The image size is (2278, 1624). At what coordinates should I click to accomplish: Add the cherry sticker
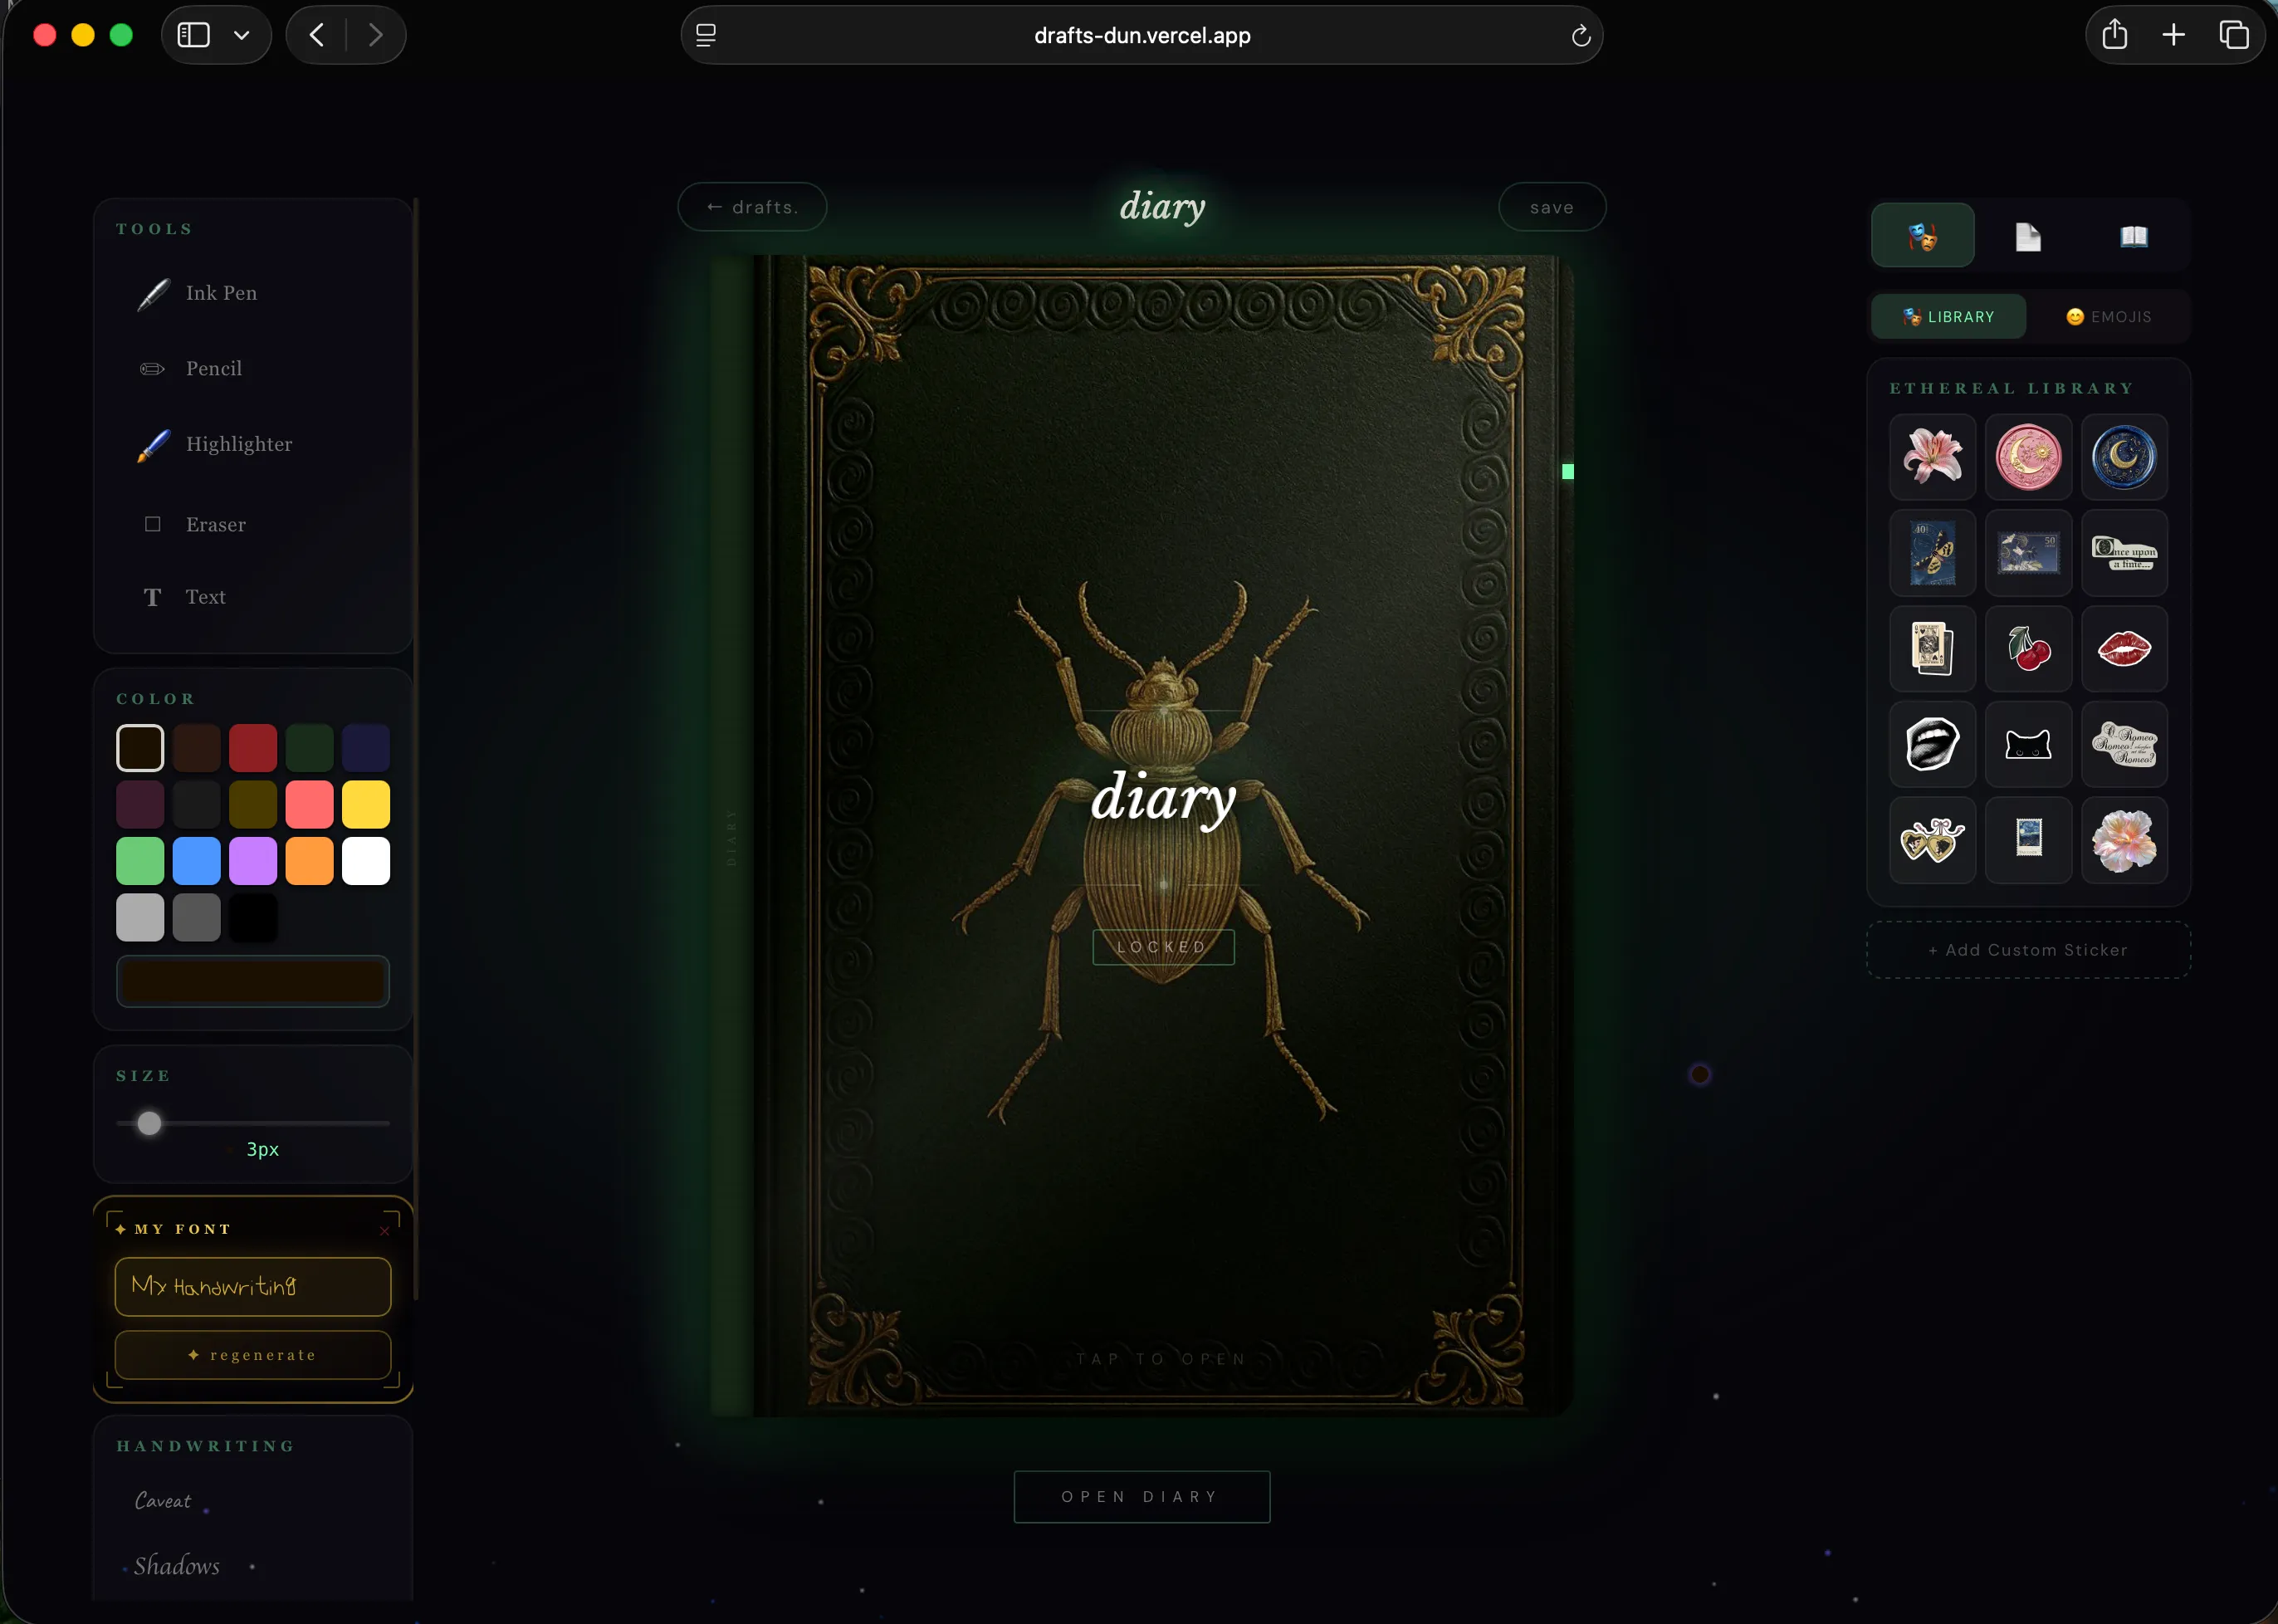2028,649
